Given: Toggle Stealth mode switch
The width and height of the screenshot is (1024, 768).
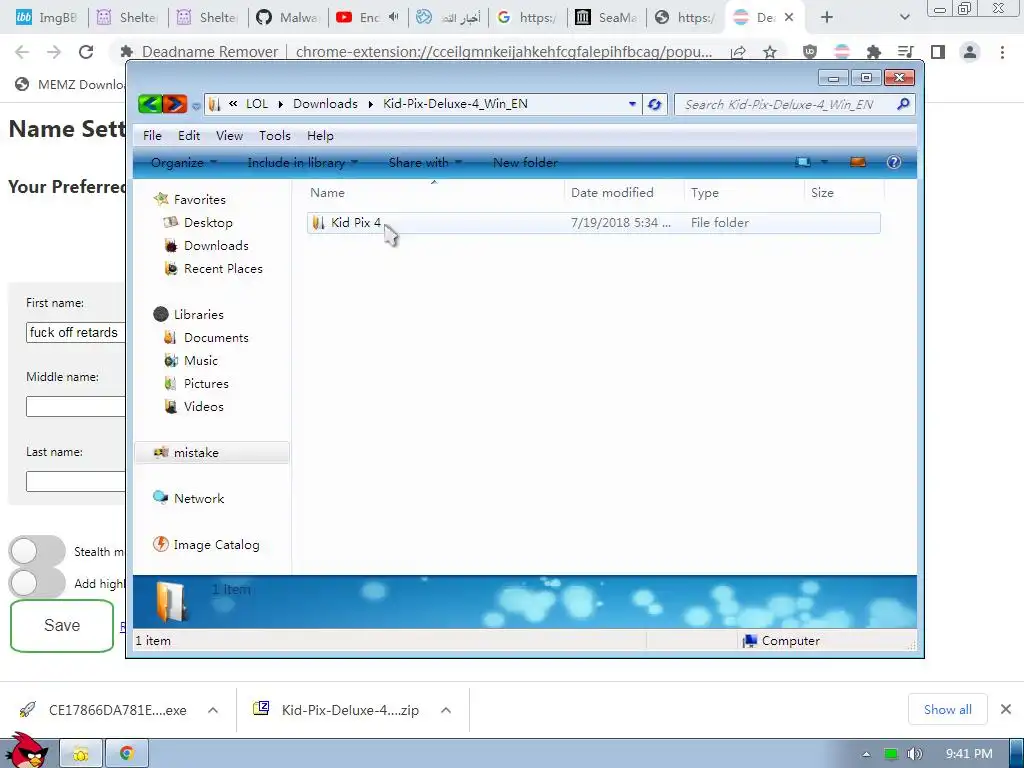Looking at the screenshot, I should (37, 551).
